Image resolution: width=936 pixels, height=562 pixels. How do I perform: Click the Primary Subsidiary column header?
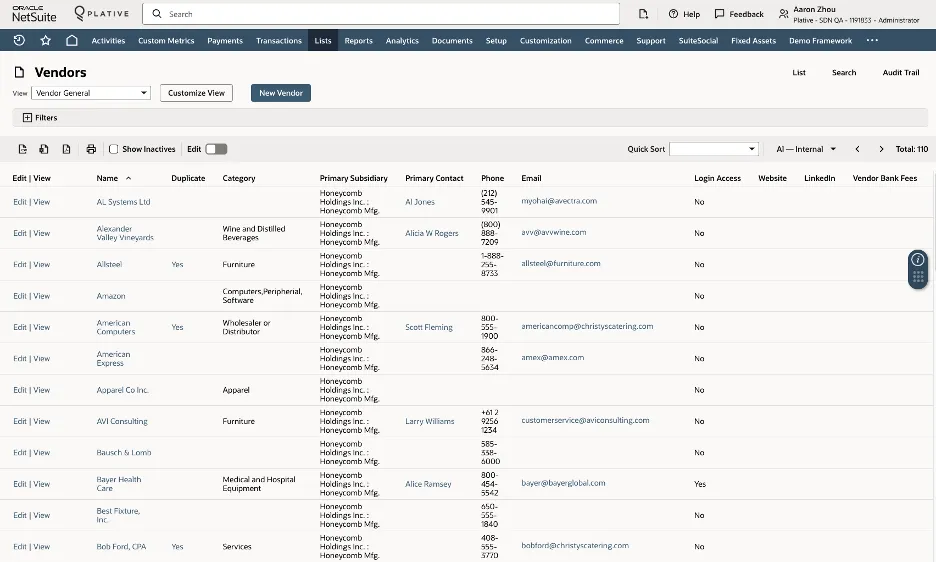pyautogui.click(x=353, y=178)
